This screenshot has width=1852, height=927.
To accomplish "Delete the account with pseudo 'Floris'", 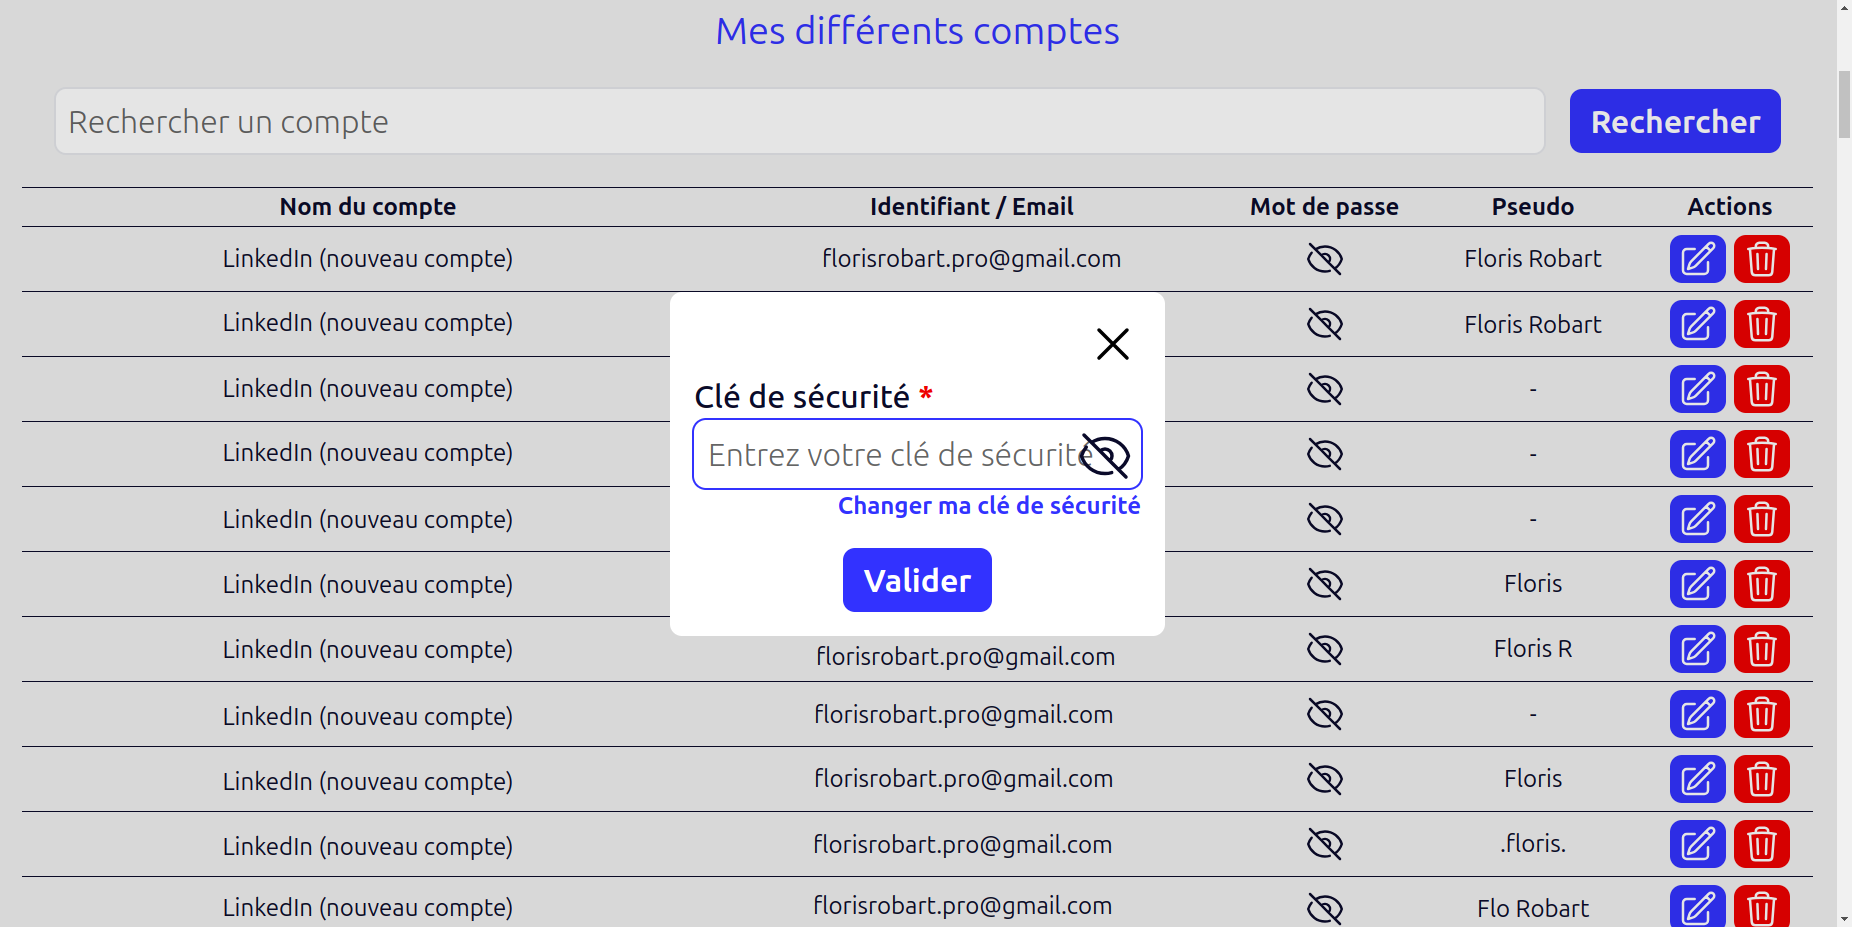I will tap(1761, 583).
